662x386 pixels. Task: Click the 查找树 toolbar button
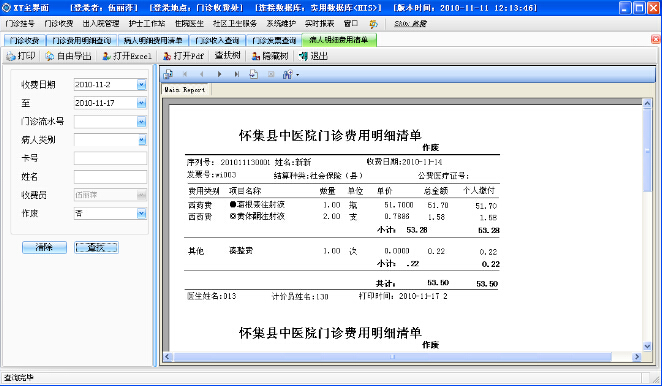[227, 55]
